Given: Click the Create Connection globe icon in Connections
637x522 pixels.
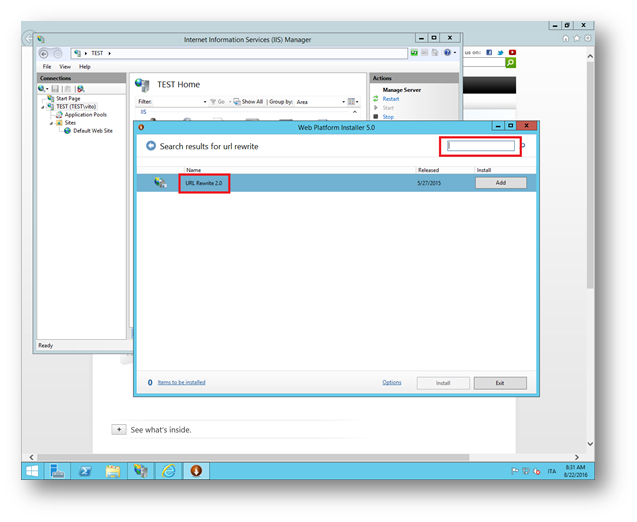Looking at the screenshot, I should coord(41,89).
